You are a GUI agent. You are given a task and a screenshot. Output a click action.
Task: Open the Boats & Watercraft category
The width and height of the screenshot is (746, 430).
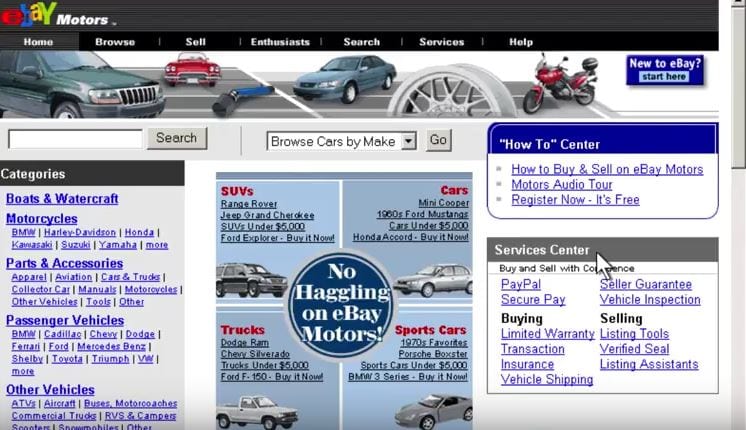[x=62, y=199]
